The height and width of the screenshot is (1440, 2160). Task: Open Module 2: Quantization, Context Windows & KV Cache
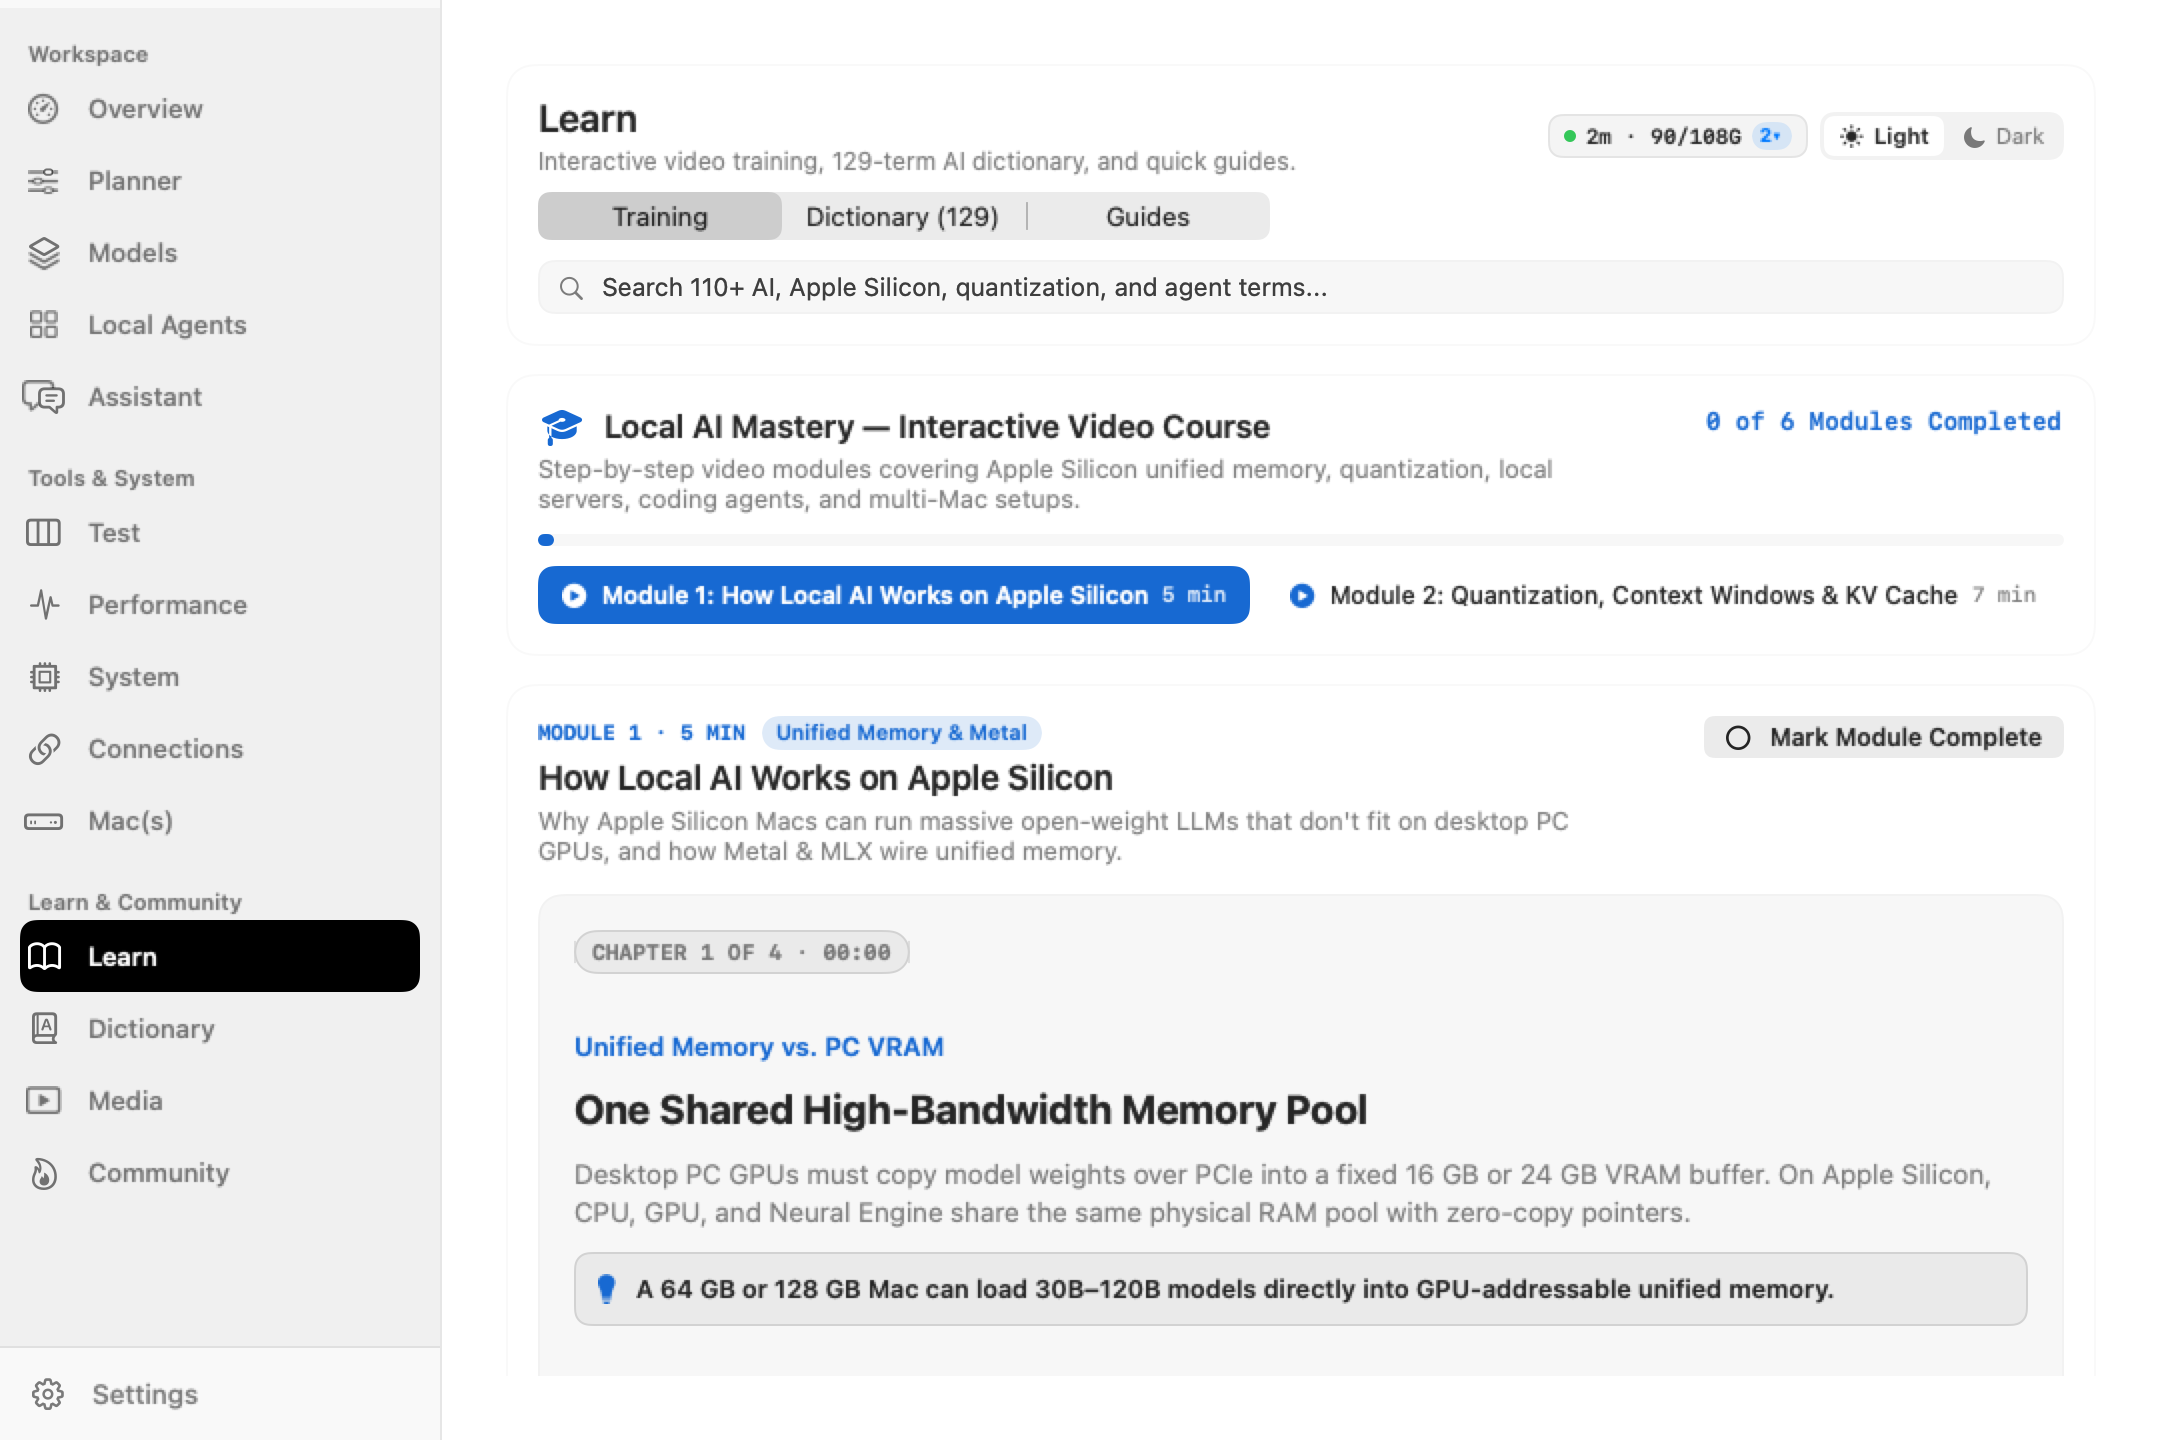point(1662,595)
